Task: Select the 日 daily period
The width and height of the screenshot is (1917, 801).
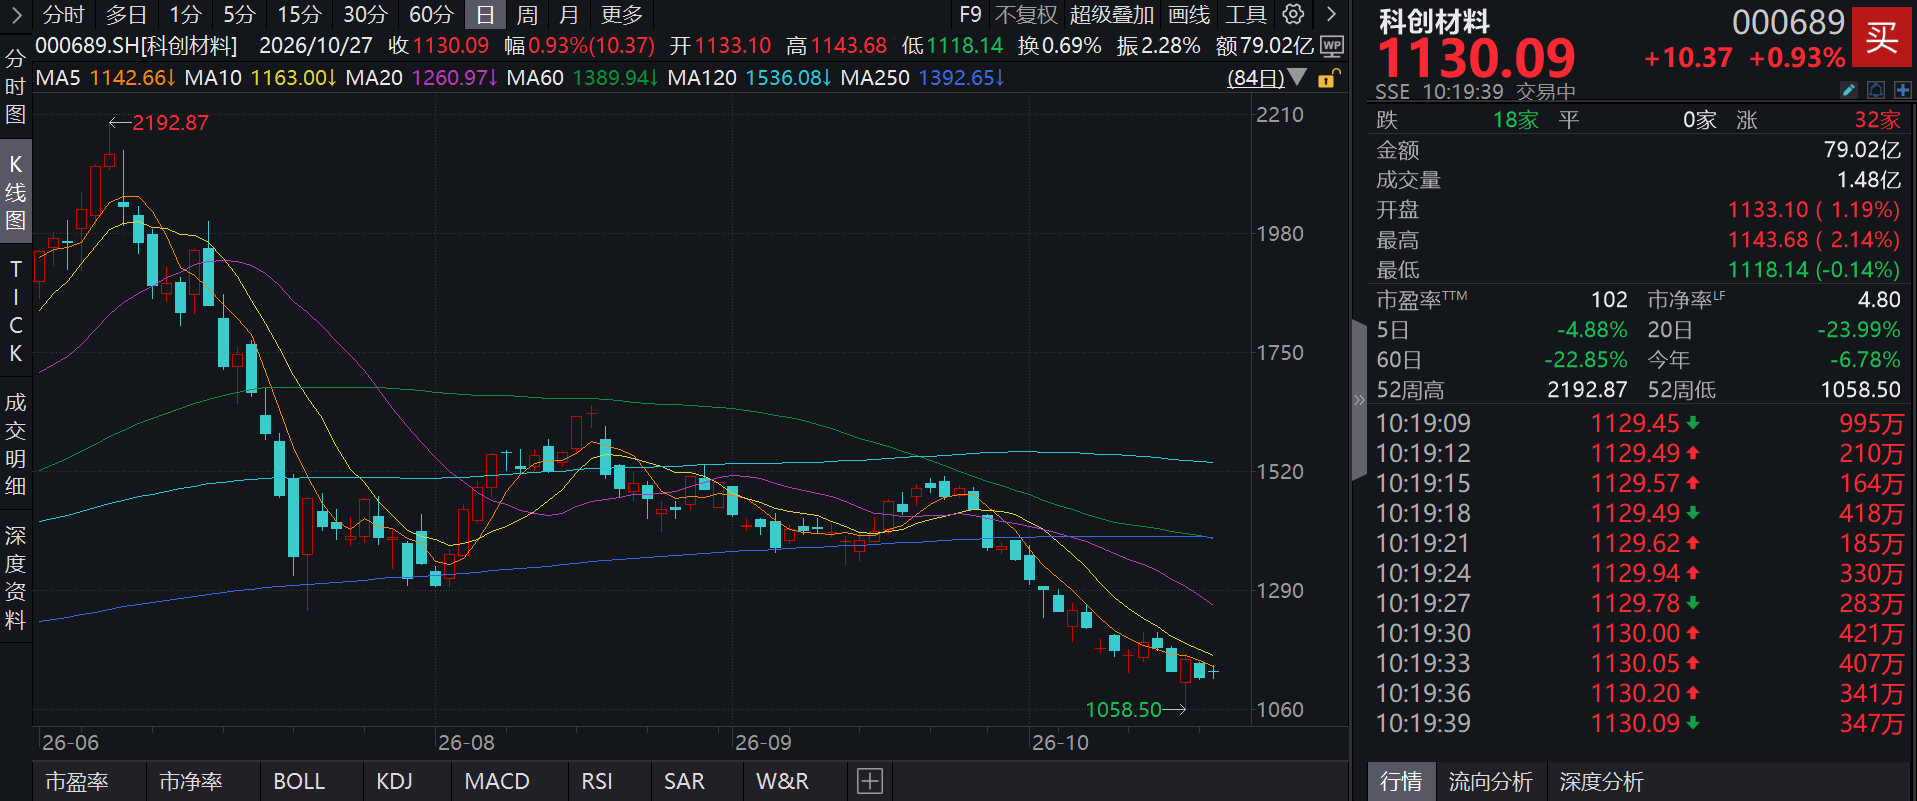Action: 485,15
